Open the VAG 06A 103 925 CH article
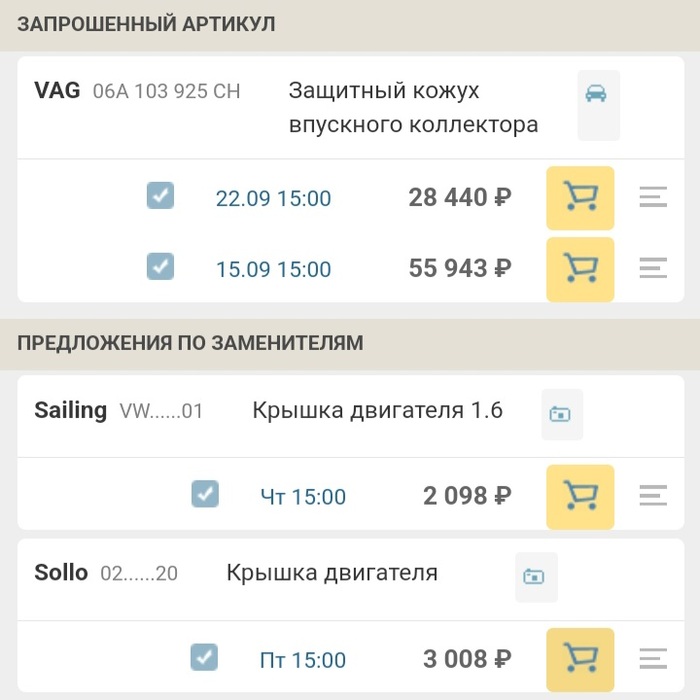Screen dimensions: 700x700 166,92
